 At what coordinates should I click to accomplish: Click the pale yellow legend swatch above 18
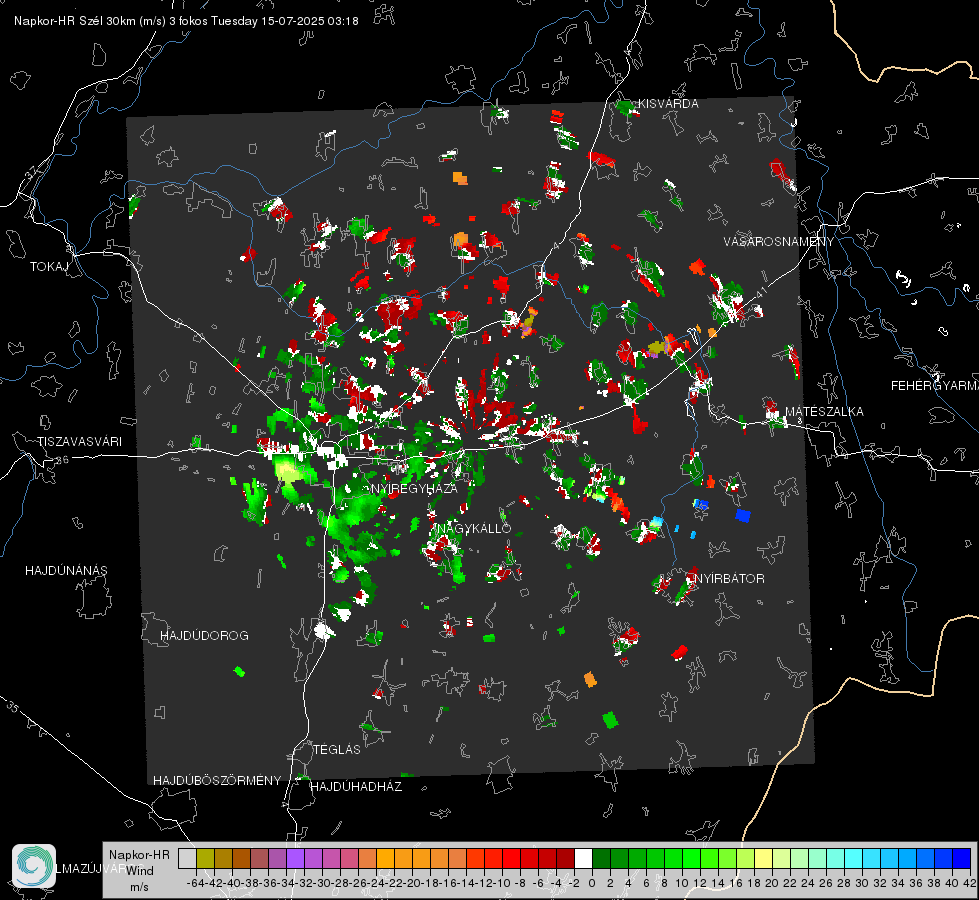point(764,858)
